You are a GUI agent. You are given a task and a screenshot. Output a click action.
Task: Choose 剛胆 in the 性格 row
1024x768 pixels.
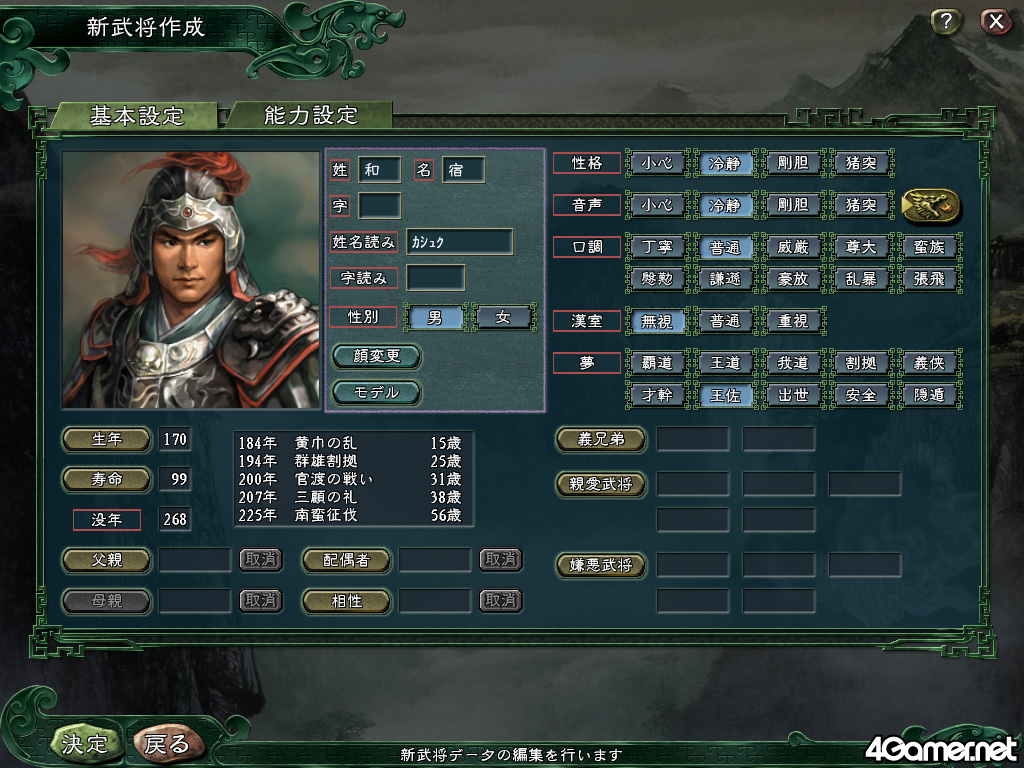pos(793,163)
